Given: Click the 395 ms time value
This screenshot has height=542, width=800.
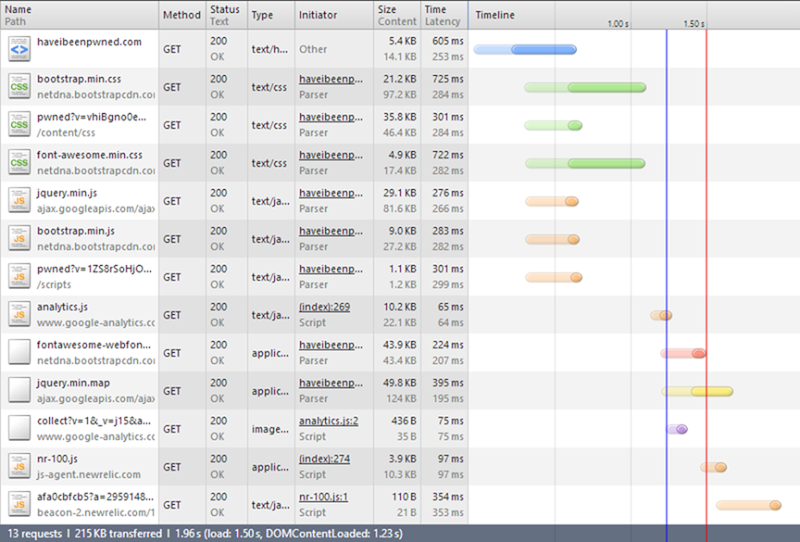Looking at the screenshot, I should tap(448, 383).
